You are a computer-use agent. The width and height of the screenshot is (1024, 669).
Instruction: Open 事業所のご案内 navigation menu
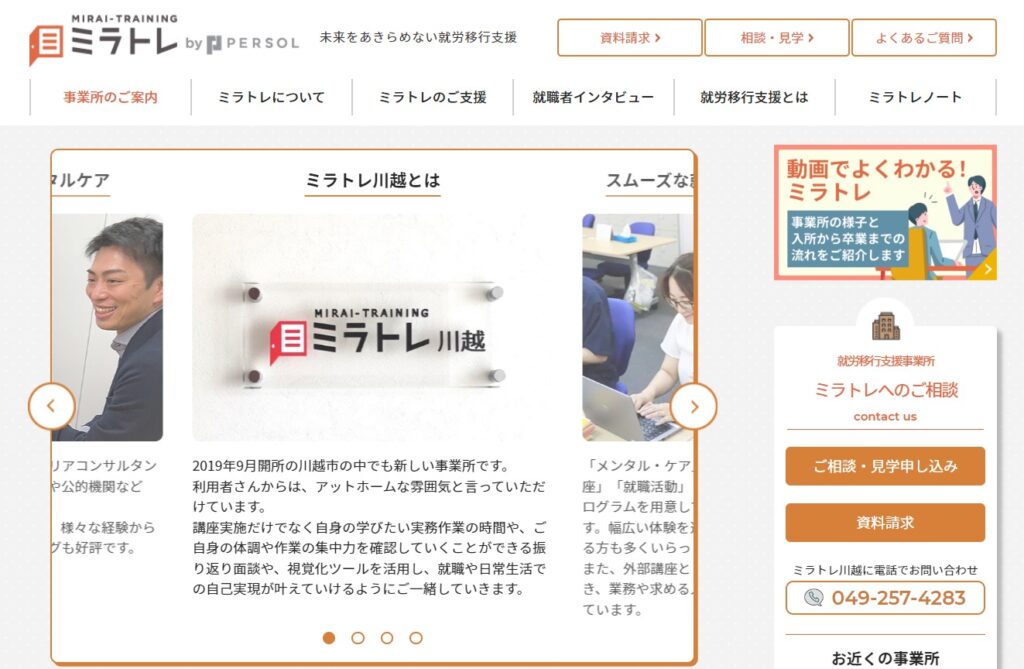point(110,97)
